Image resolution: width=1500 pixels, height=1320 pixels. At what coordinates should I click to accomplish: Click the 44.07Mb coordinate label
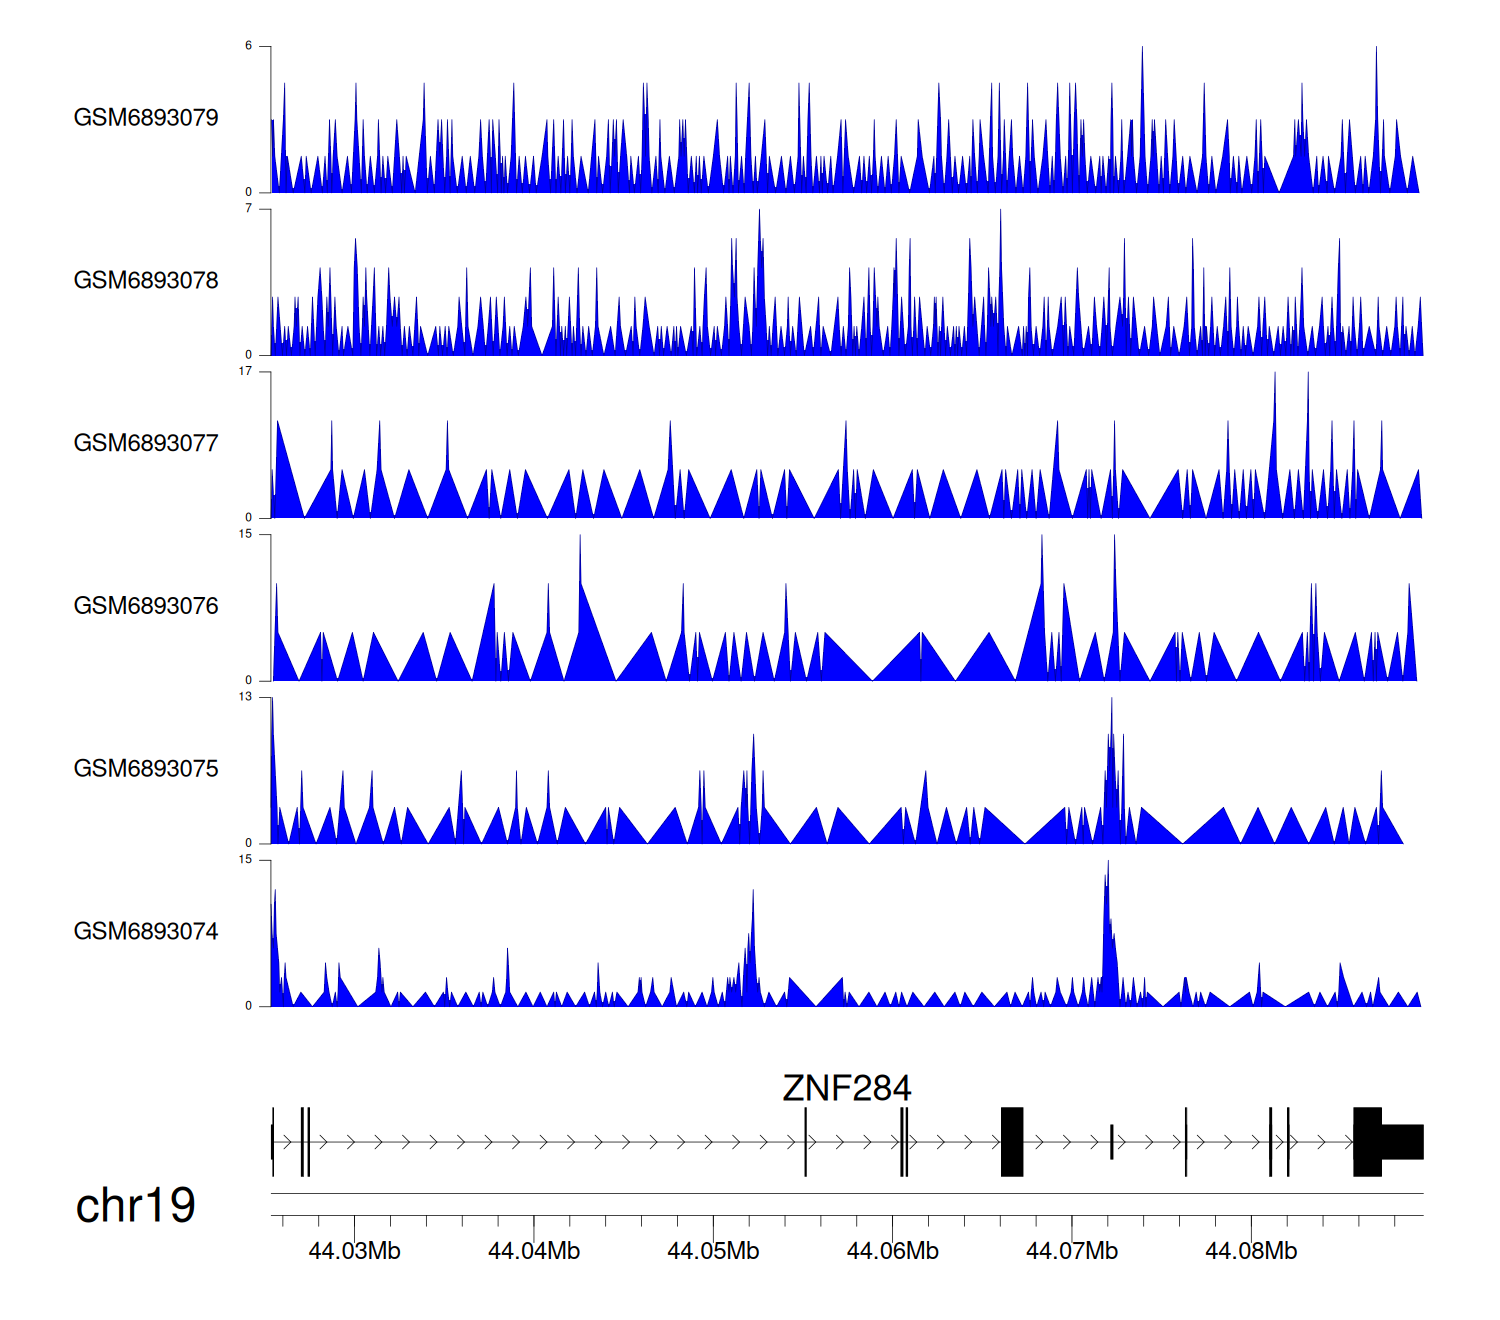pos(1071,1251)
